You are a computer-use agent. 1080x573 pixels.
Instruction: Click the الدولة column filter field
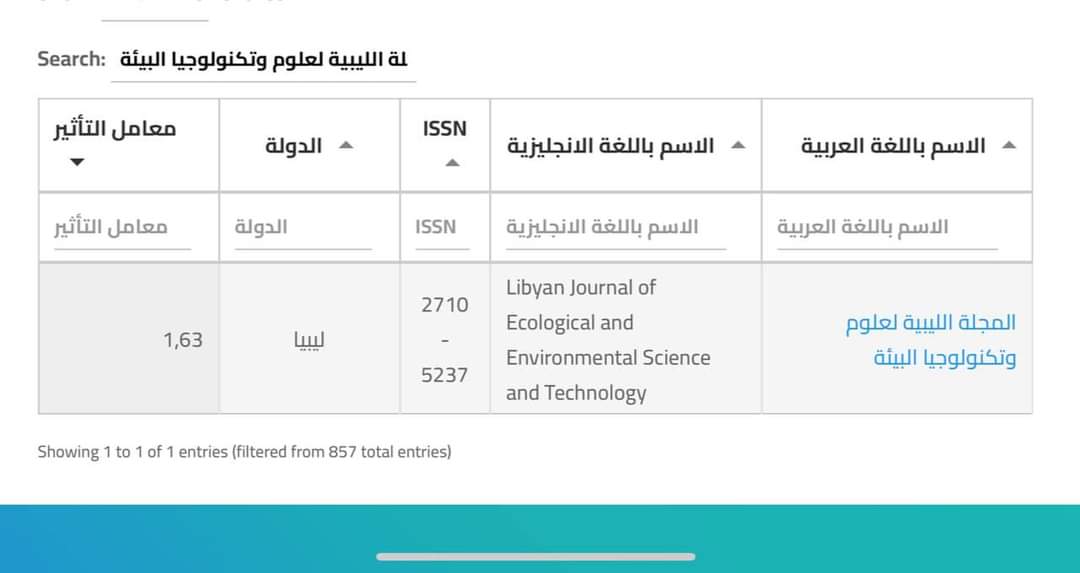click(302, 228)
